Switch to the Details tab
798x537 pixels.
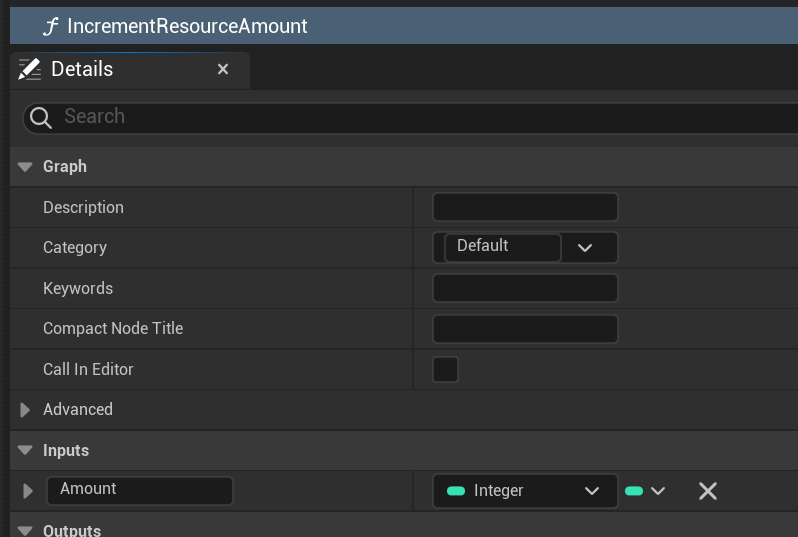[82, 69]
